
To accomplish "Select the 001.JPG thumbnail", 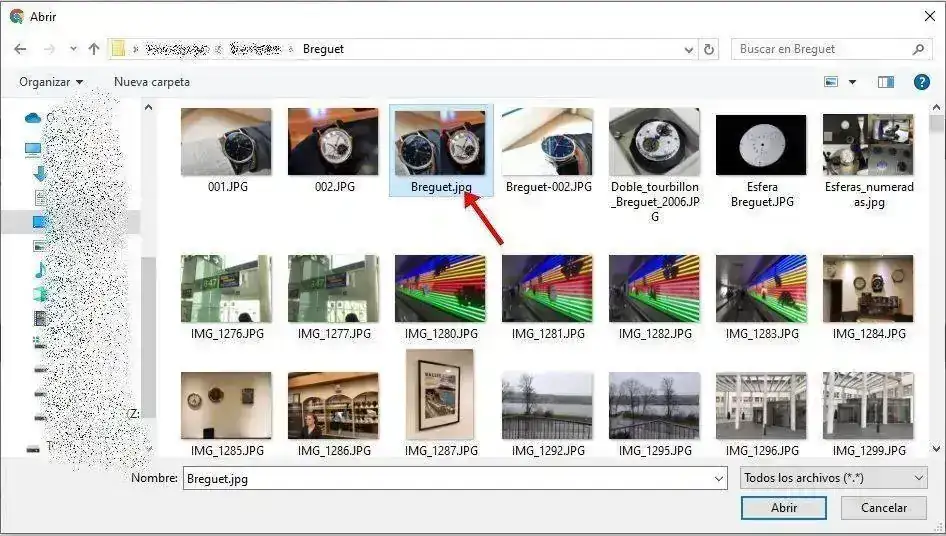I will (225, 142).
